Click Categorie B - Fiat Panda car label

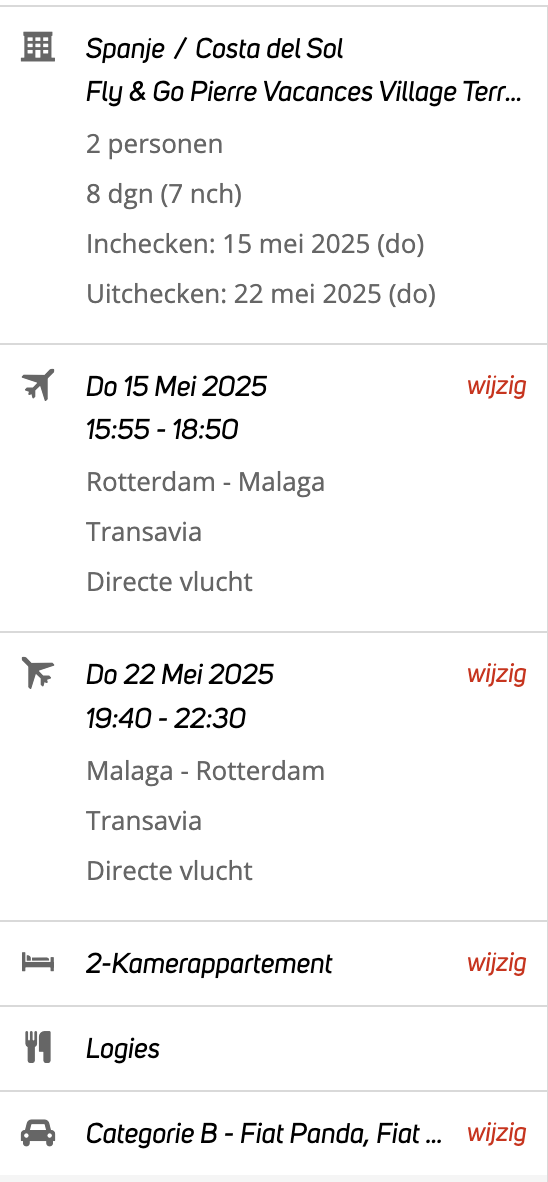pos(264,1134)
